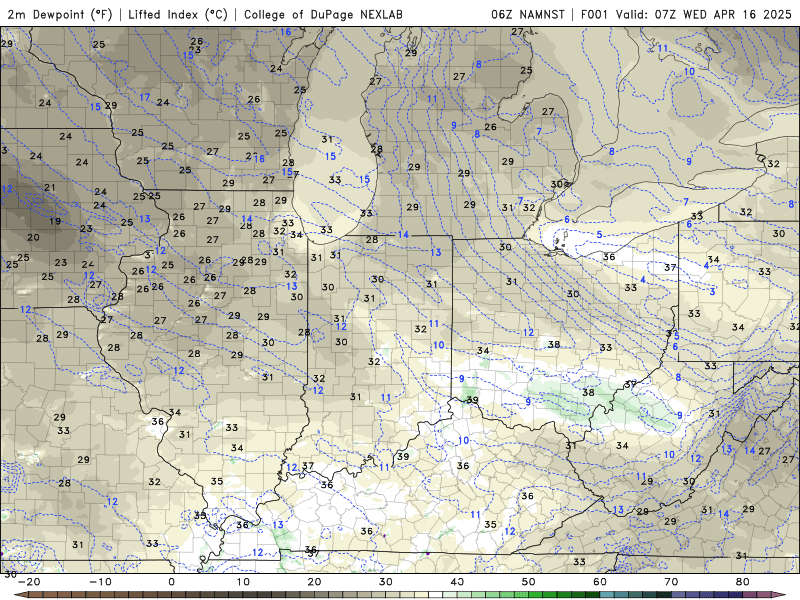Click the blue '17' lifted index contour label
800x600 pixels.
point(145,97)
